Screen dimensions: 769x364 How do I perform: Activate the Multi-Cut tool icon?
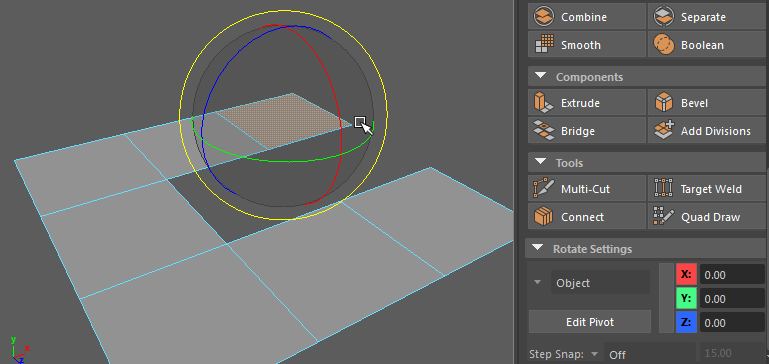543,189
